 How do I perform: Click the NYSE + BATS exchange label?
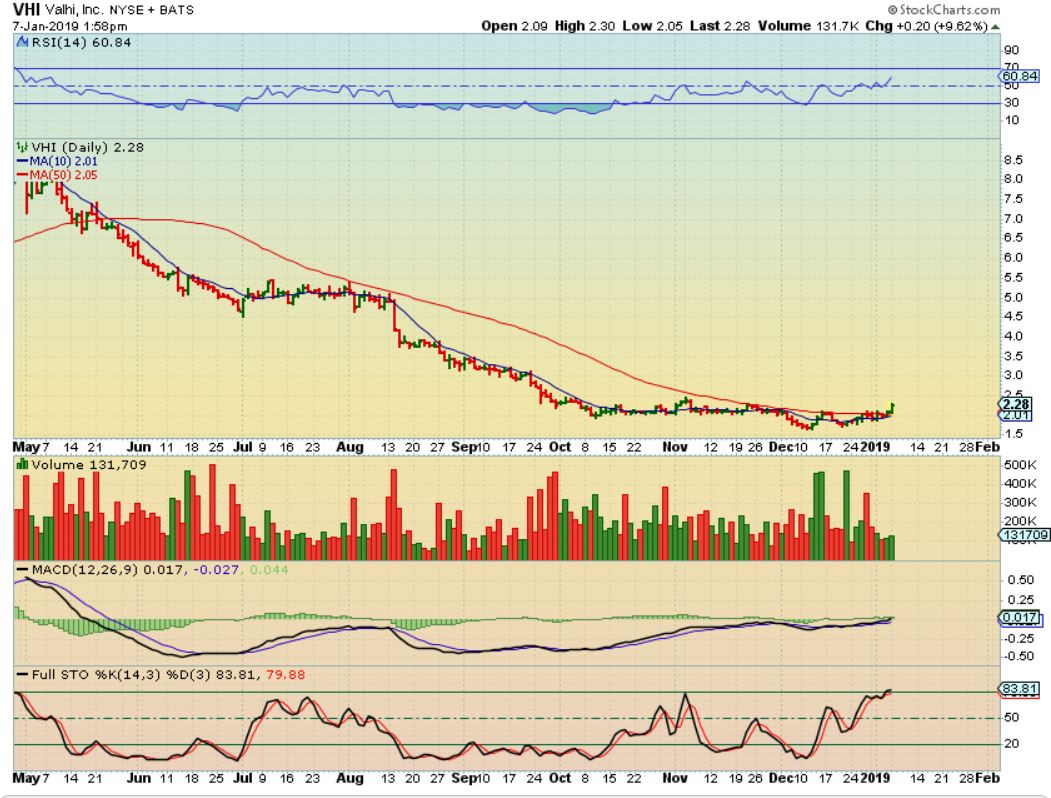(151, 10)
